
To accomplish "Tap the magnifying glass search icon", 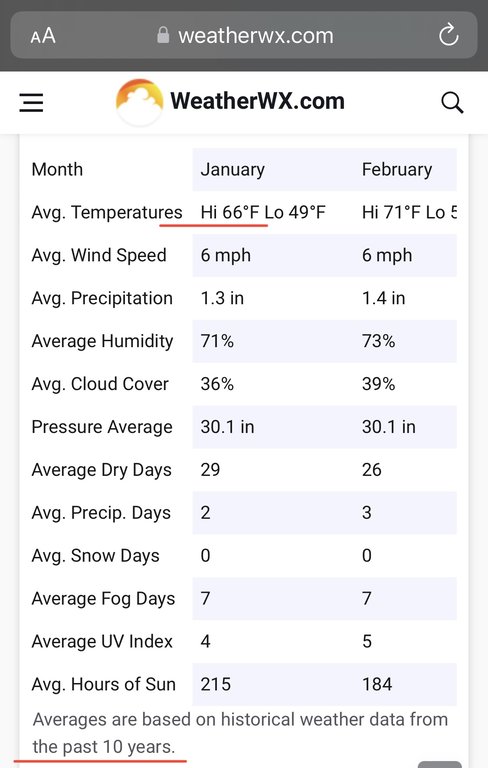I will click(x=452, y=103).
